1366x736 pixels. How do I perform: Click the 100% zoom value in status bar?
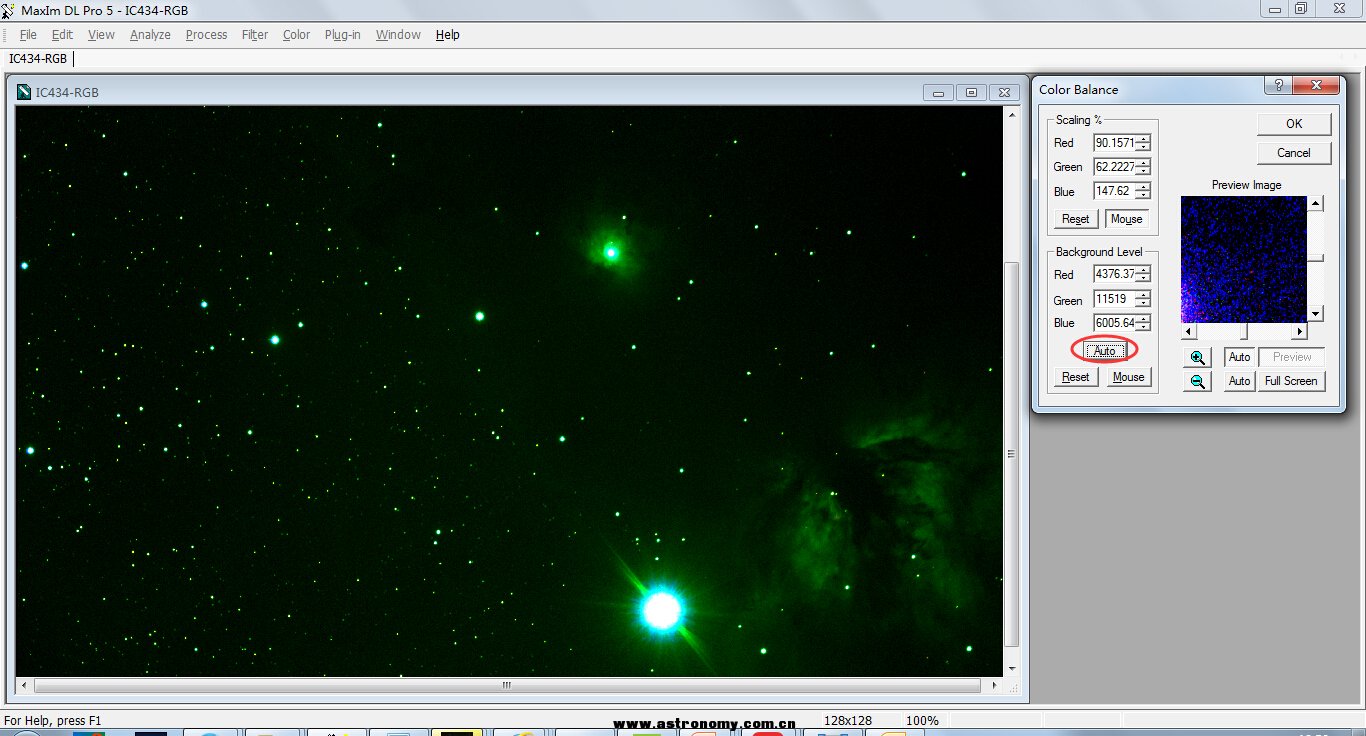point(922,720)
